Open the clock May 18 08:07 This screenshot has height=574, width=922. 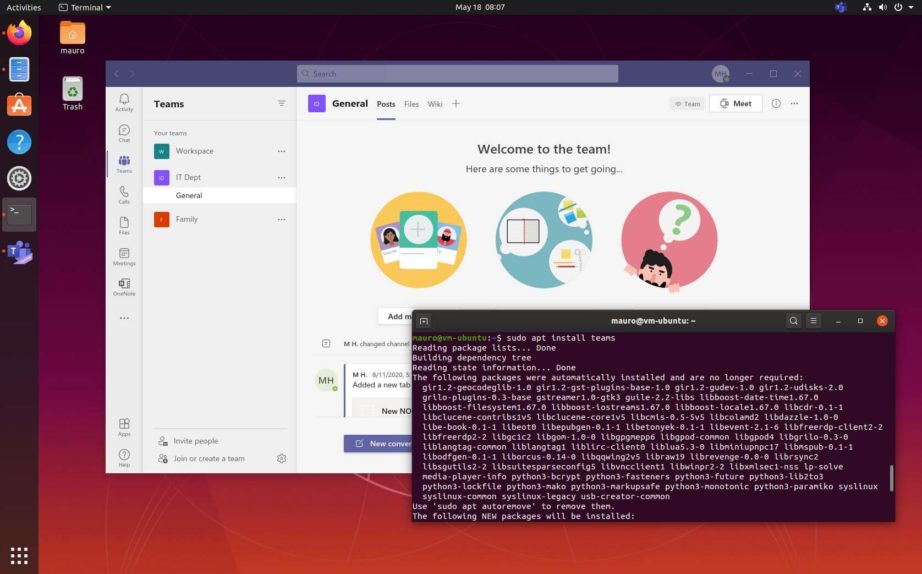pyautogui.click(x=480, y=7)
